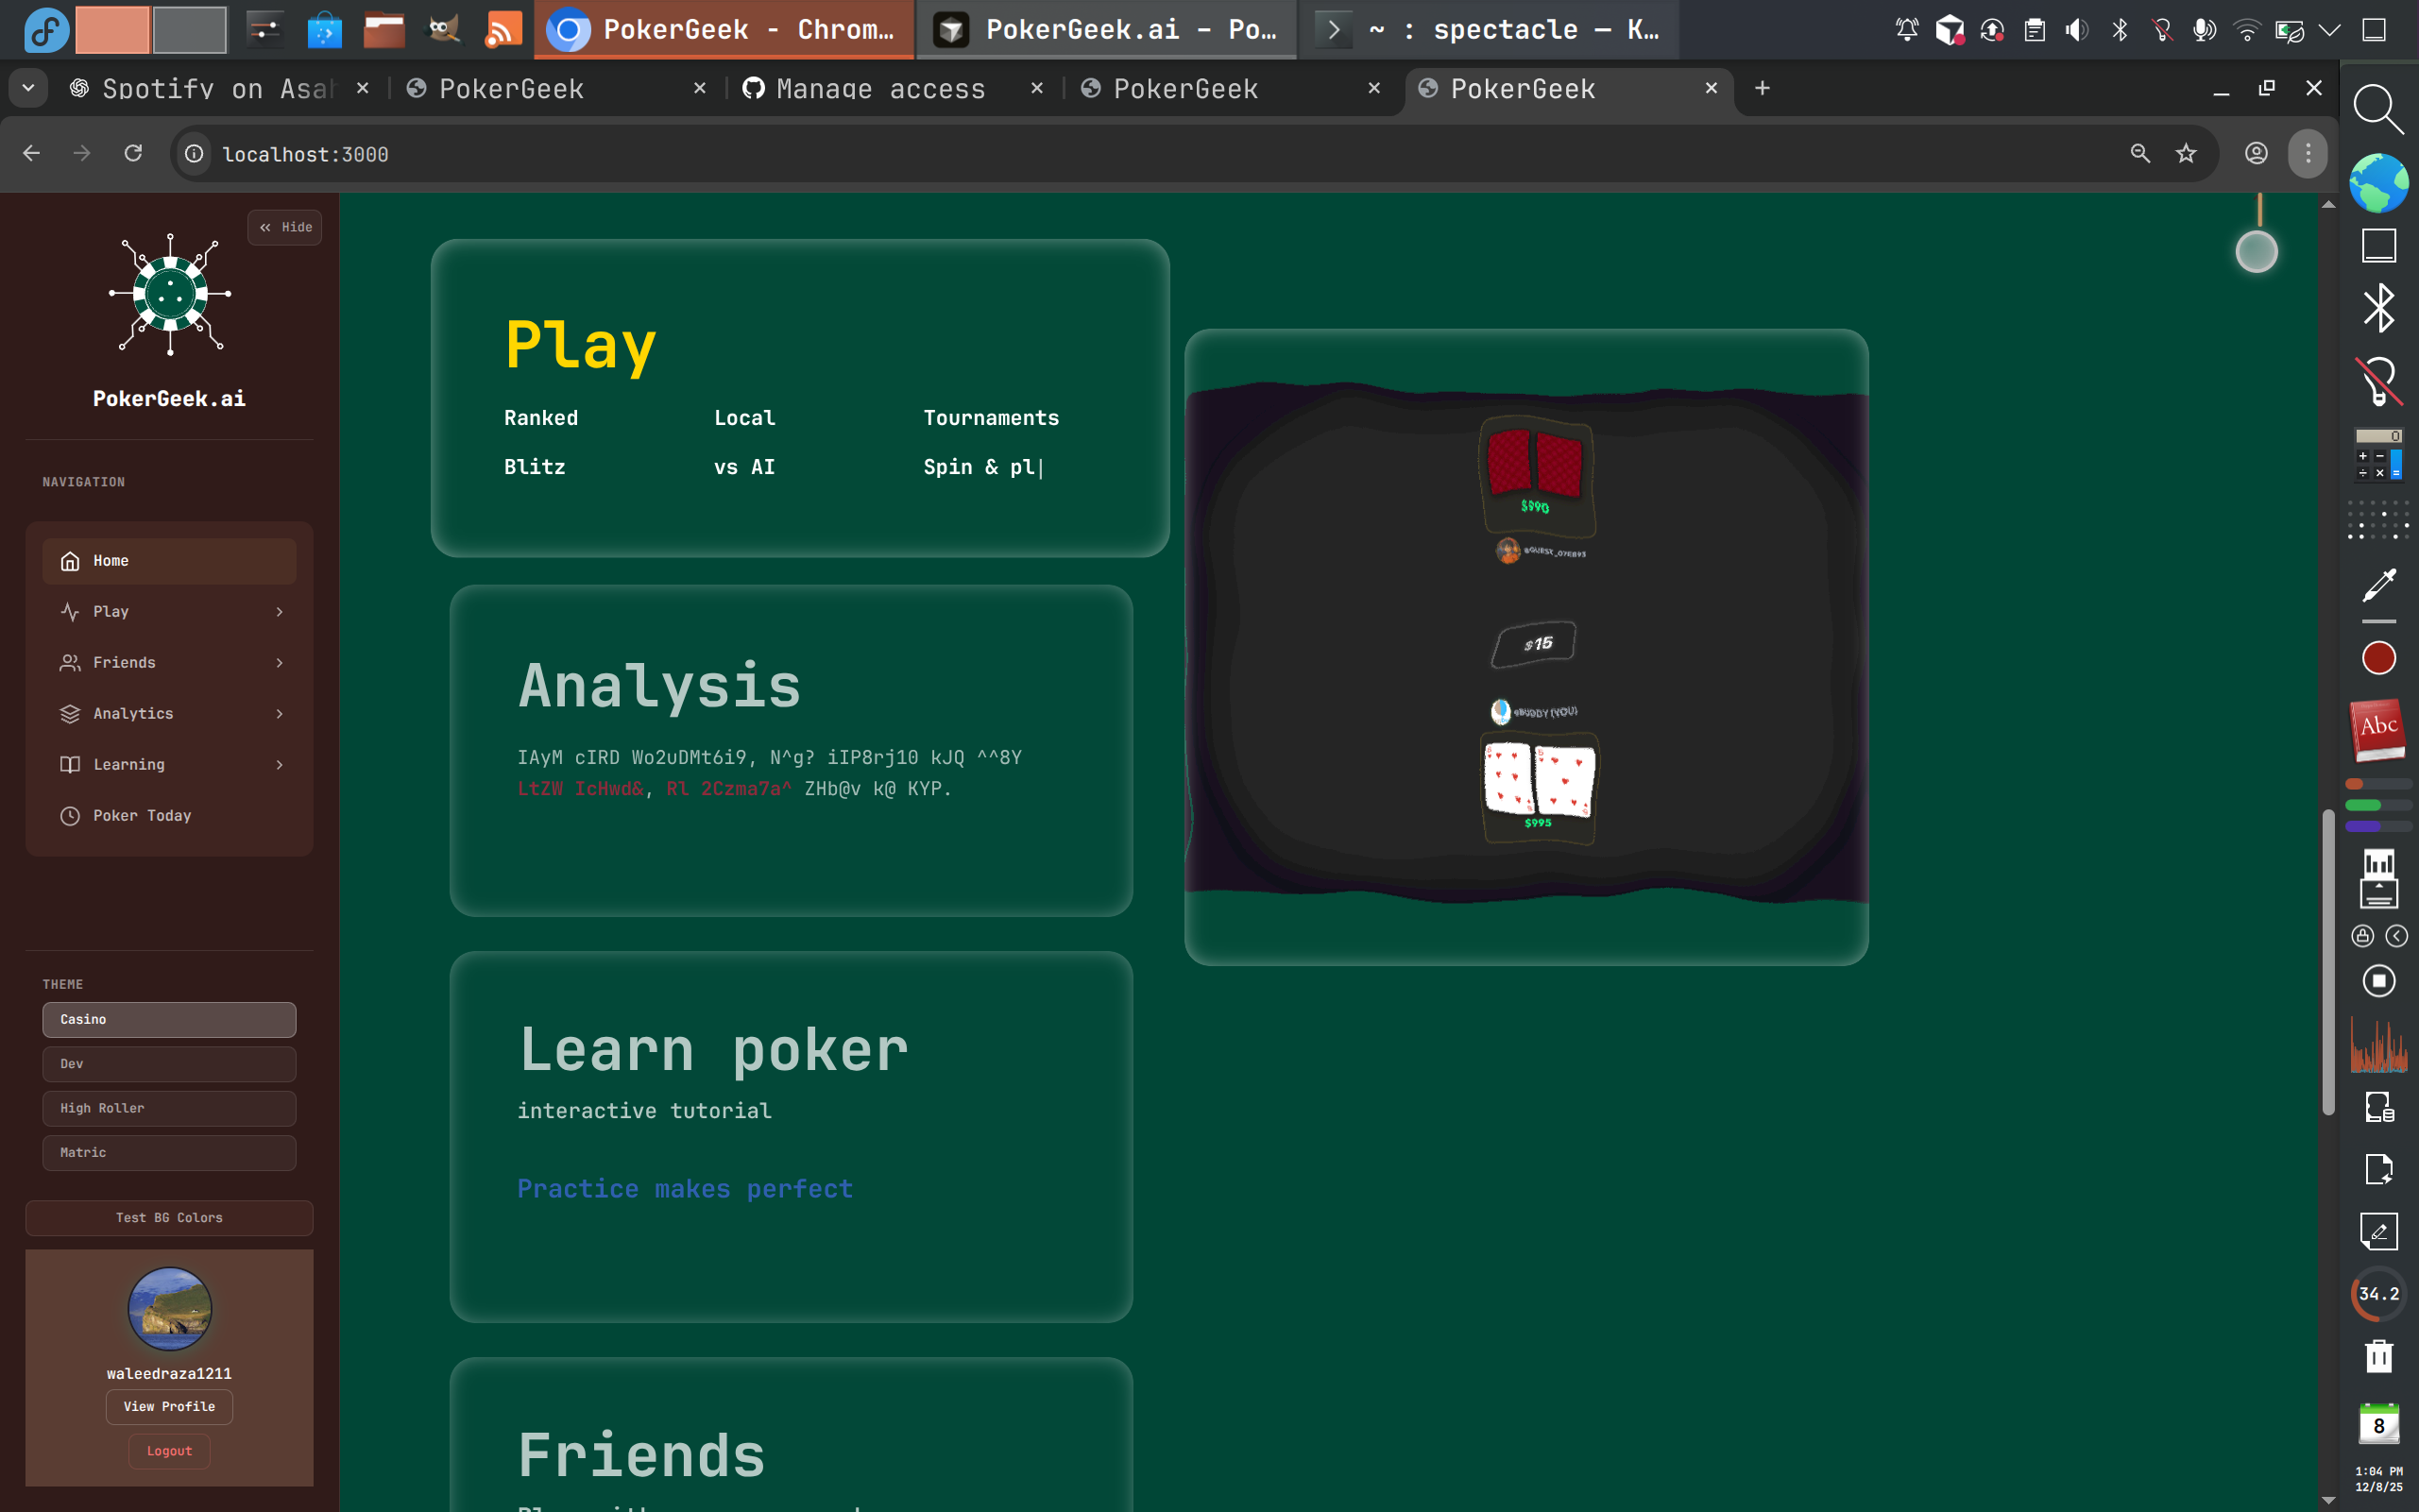Switch theme to Dev
Viewport: 2419px width, 1512px height.
(x=169, y=1063)
